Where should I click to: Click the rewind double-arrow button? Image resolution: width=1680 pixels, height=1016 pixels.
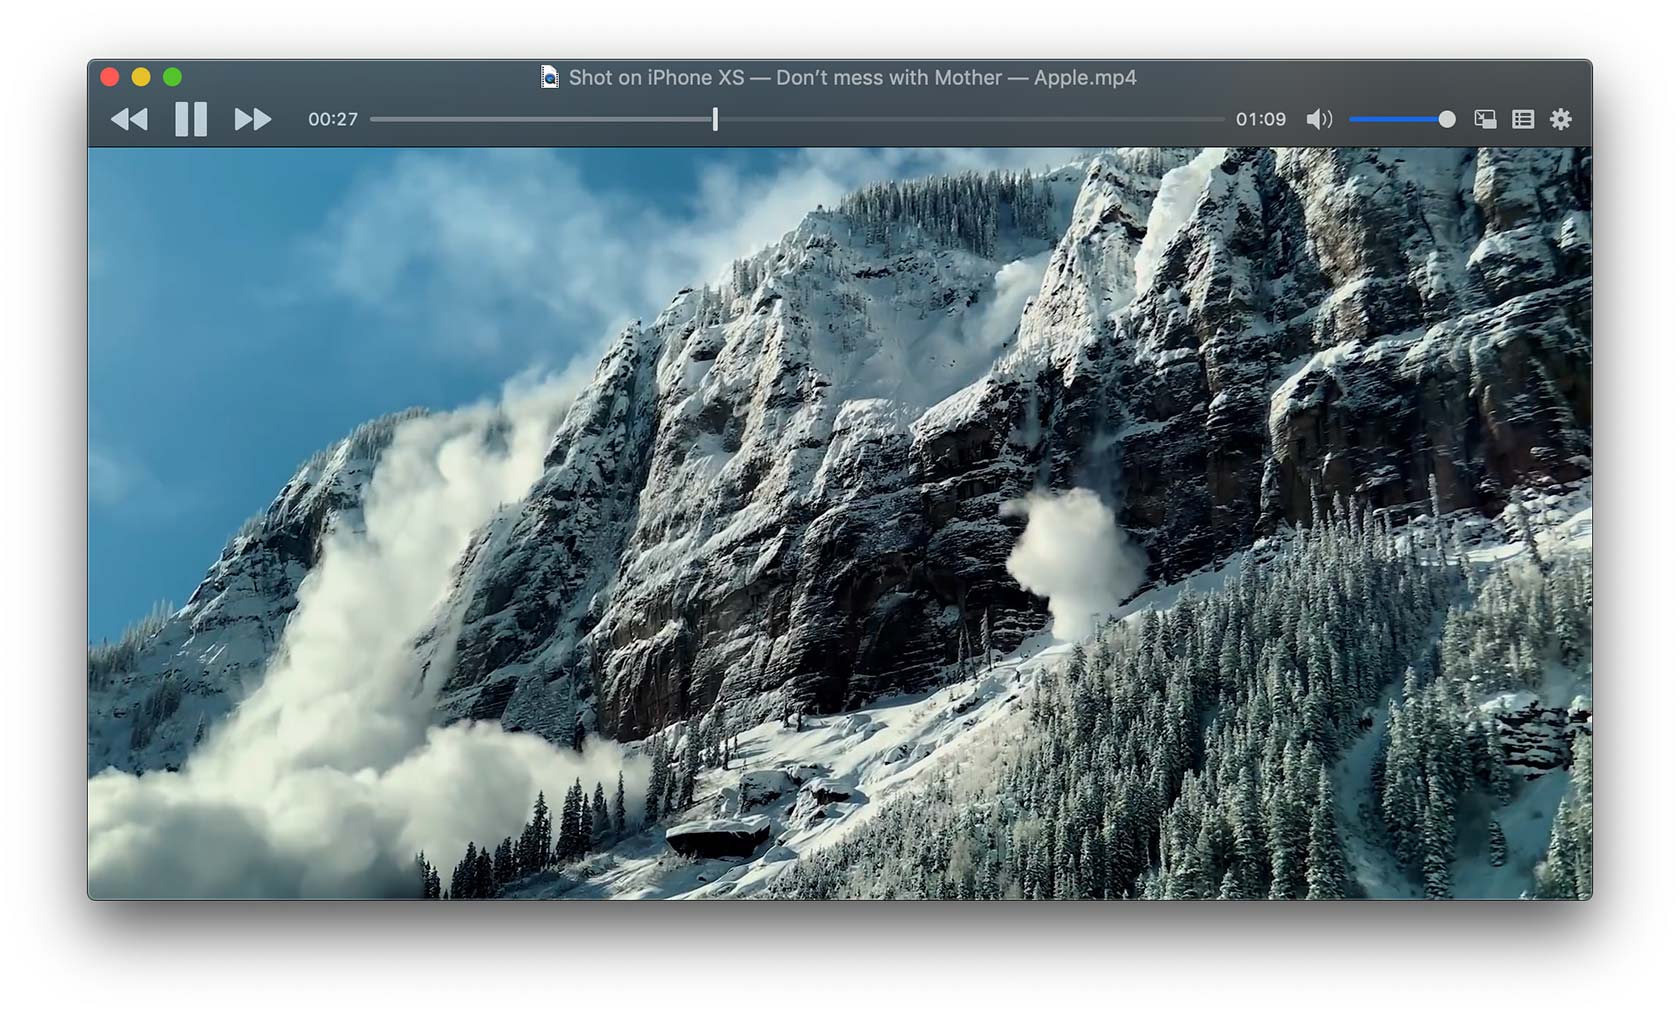coord(129,119)
